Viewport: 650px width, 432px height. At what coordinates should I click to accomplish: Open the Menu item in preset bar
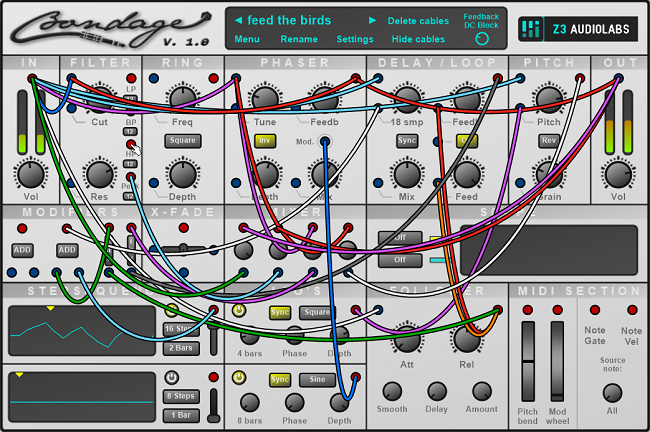click(x=247, y=40)
